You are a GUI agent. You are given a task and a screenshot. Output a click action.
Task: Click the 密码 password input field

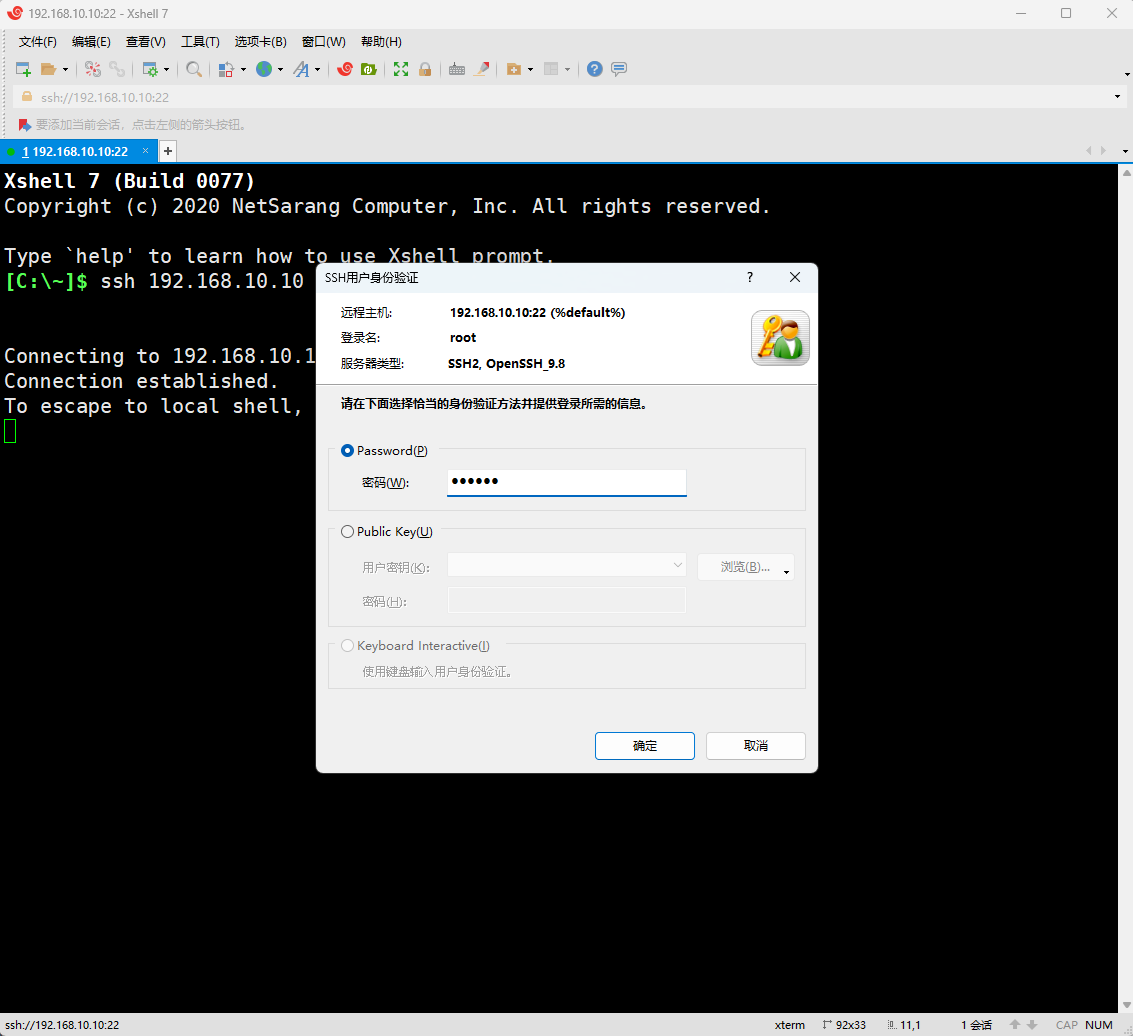(x=566, y=482)
